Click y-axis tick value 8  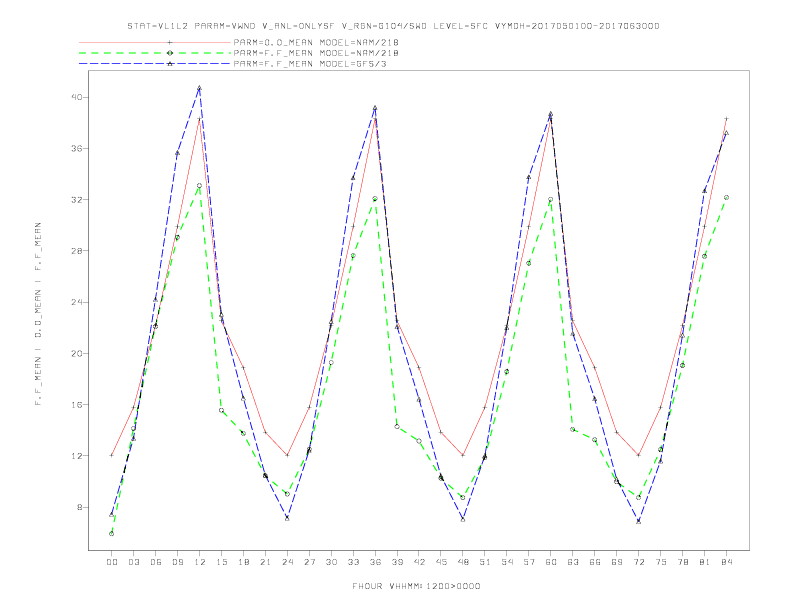[x=80, y=507]
